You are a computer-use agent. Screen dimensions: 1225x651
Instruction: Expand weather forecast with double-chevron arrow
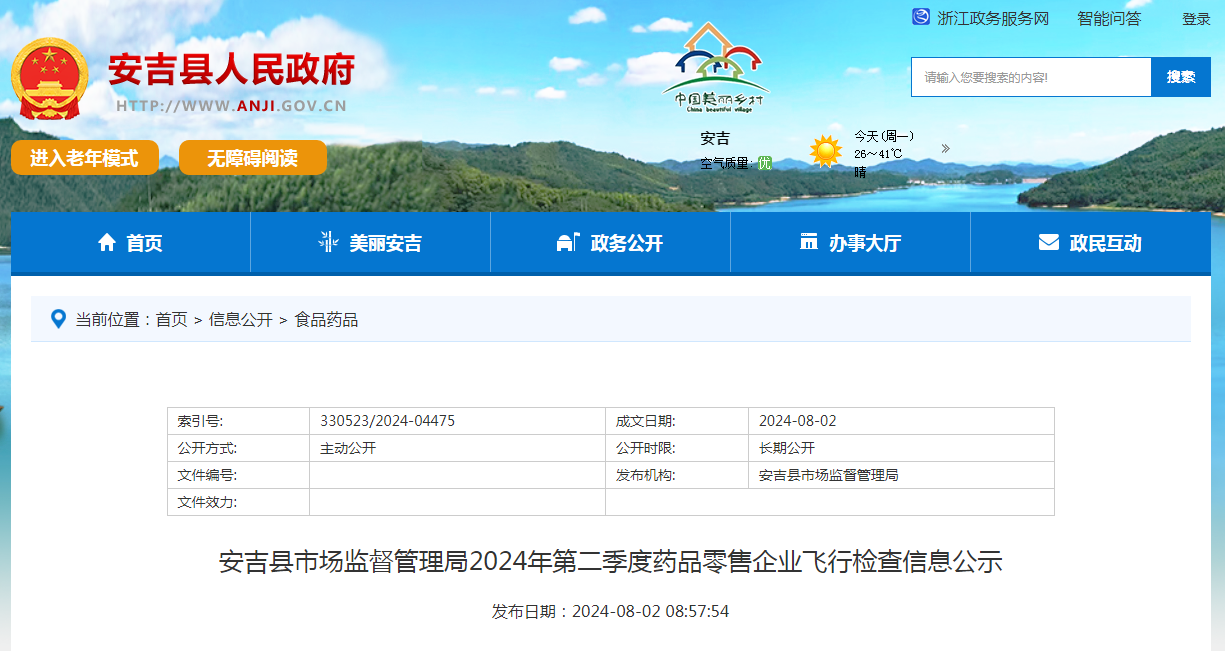945,149
